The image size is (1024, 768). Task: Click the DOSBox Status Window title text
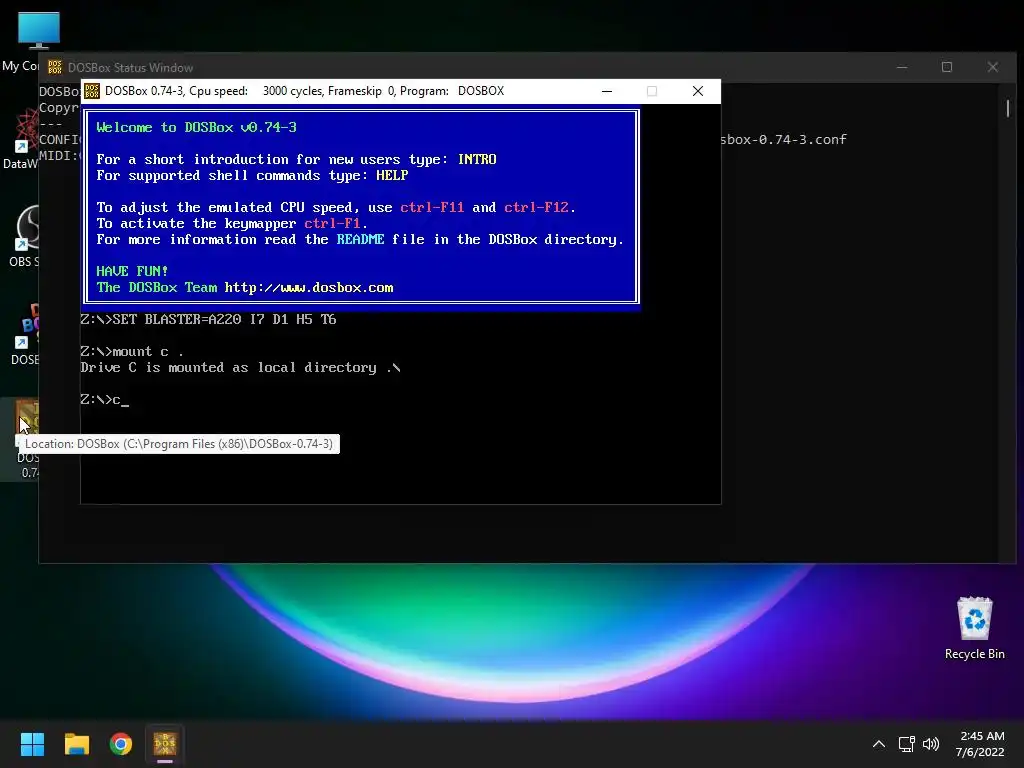point(131,67)
